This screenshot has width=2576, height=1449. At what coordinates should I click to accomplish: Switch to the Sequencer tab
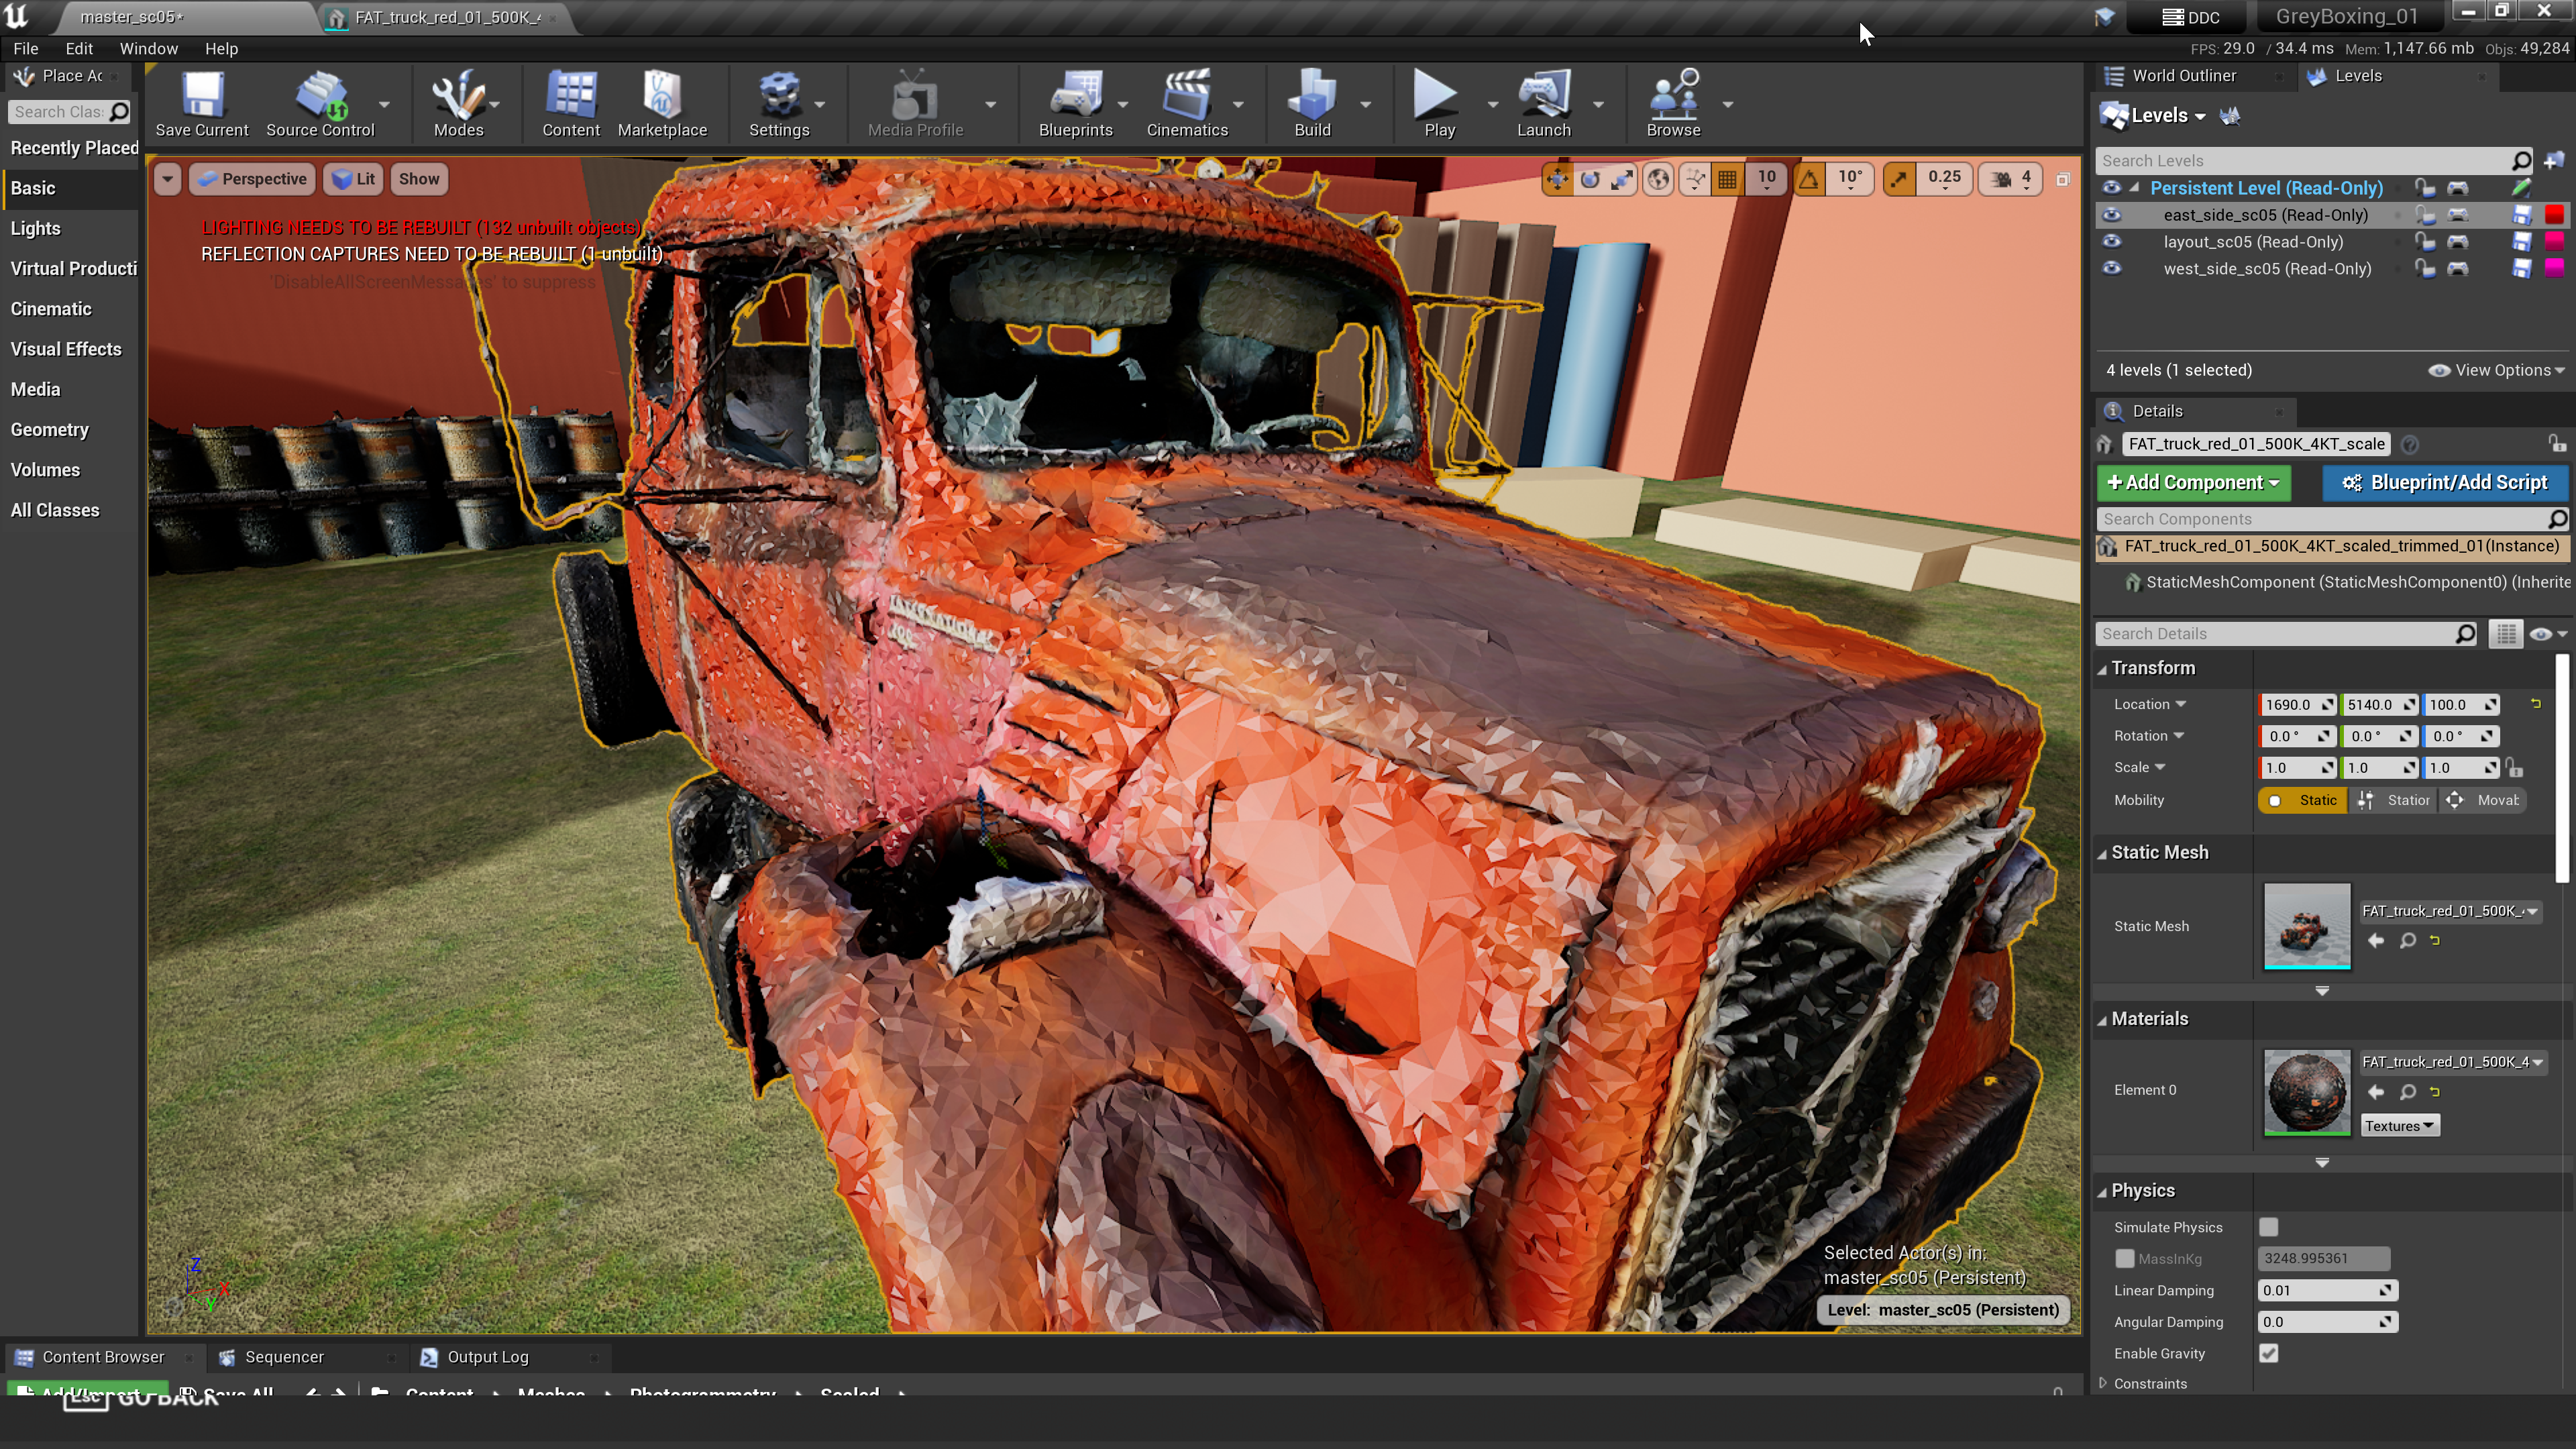click(x=284, y=1357)
